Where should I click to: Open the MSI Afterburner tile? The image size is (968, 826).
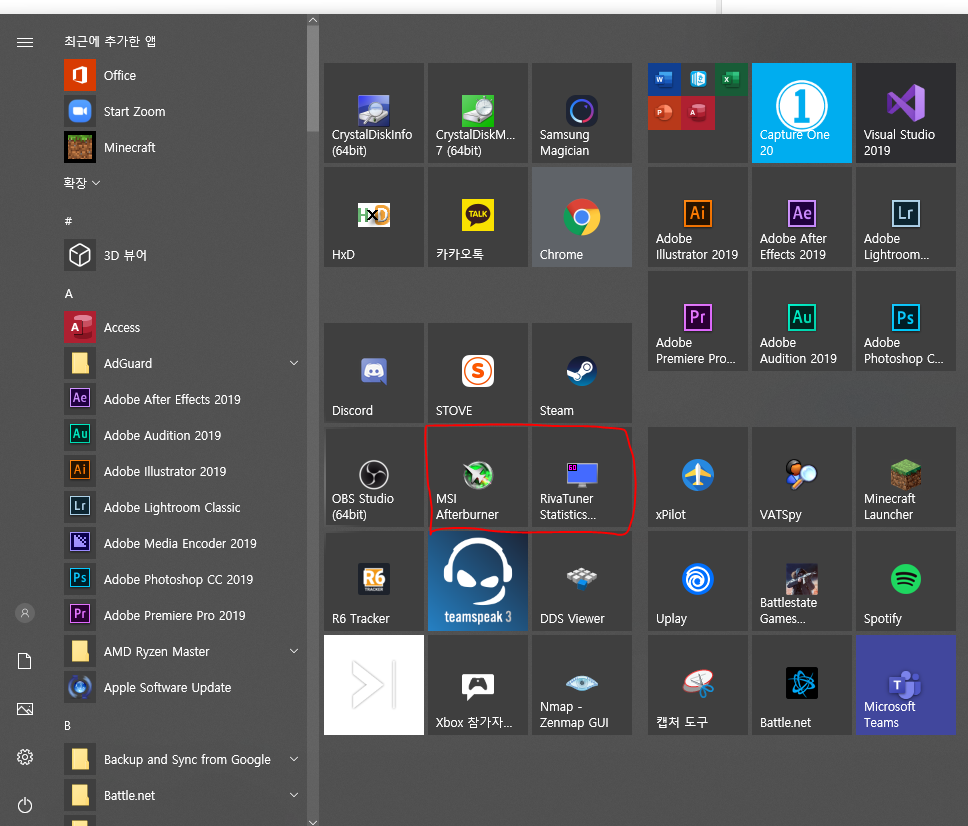point(478,477)
